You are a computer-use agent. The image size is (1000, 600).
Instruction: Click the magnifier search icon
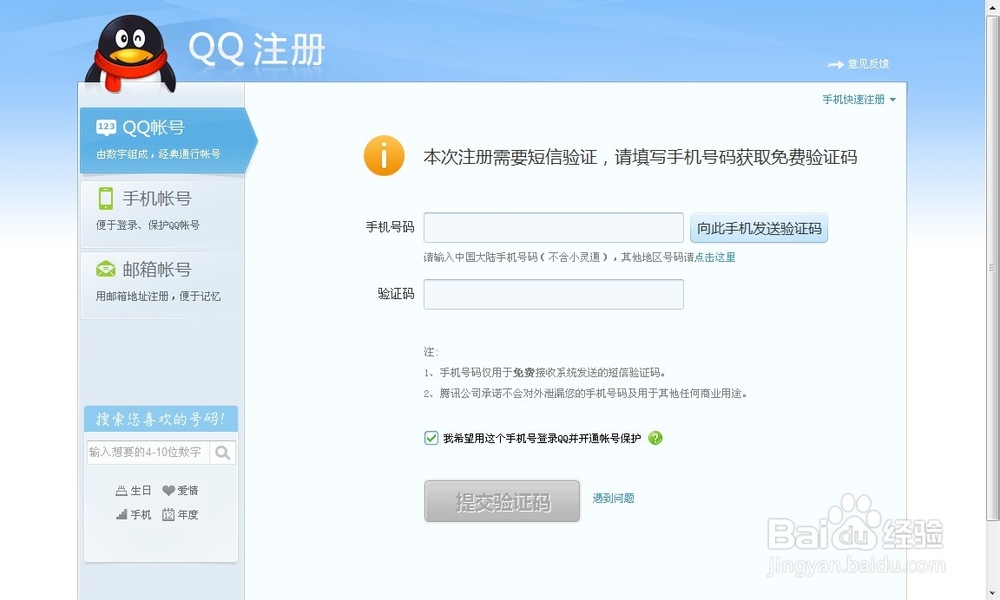(x=223, y=453)
